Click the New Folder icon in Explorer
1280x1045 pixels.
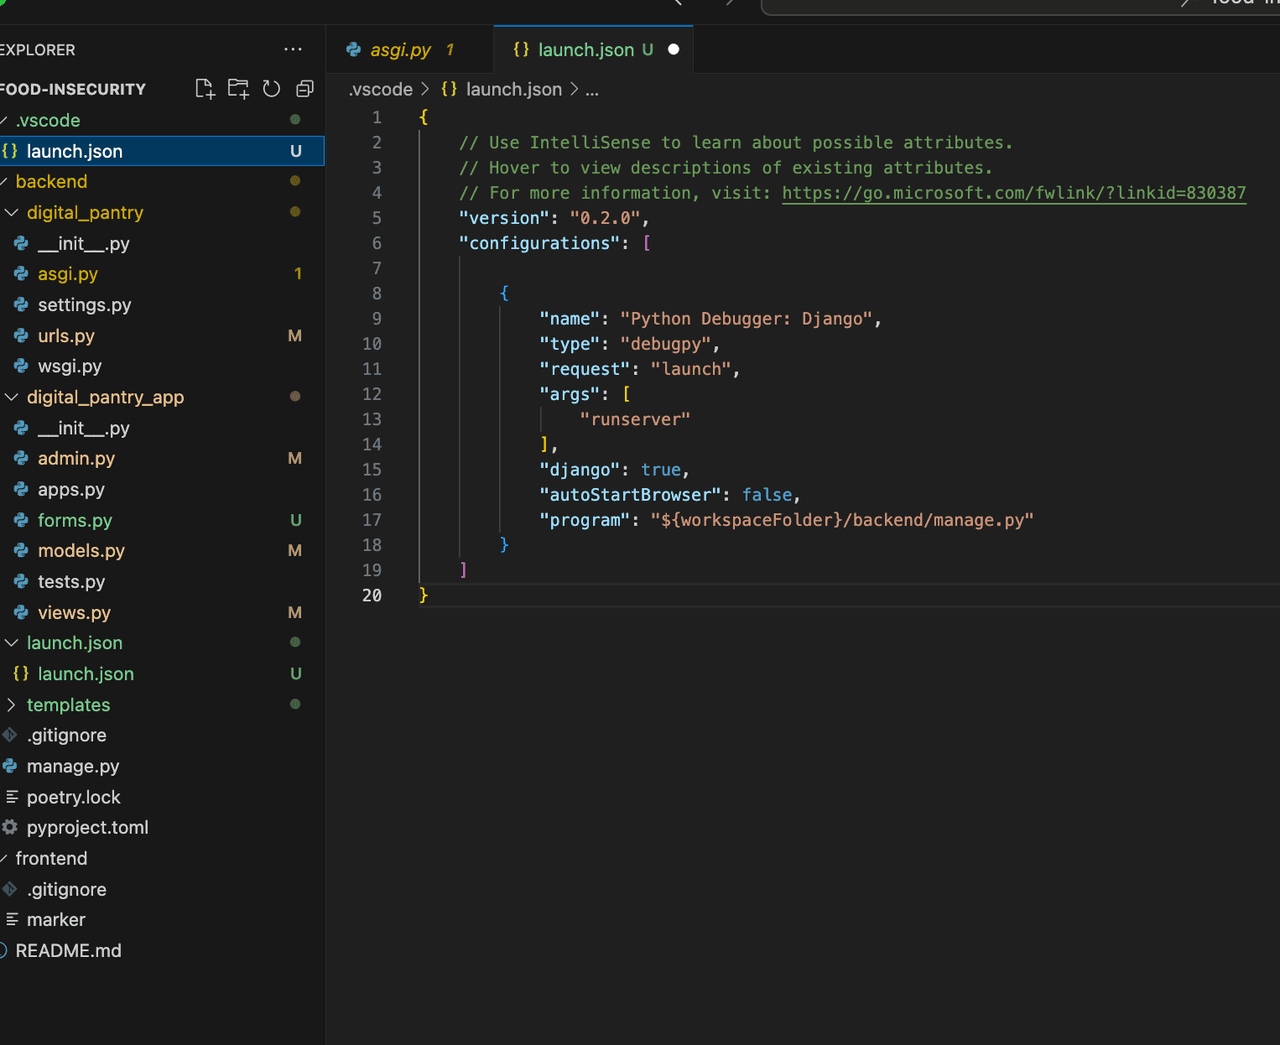click(x=238, y=89)
